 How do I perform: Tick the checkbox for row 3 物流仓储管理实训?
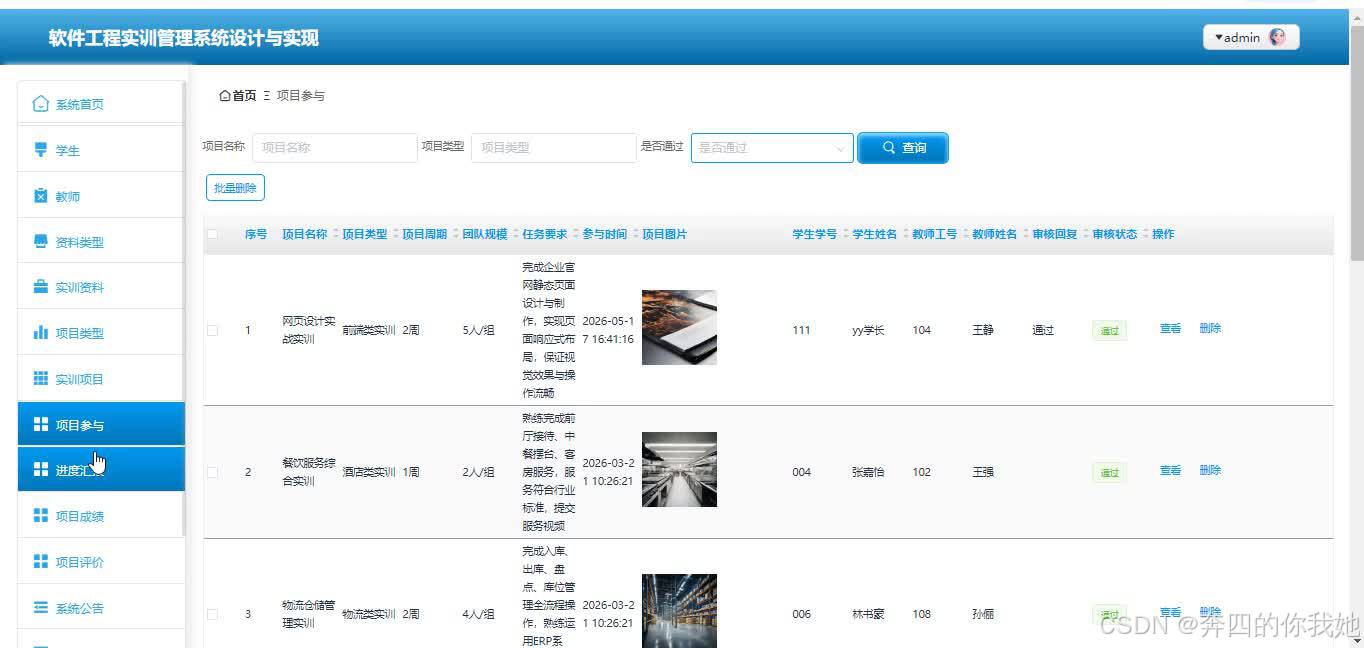click(x=212, y=614)
